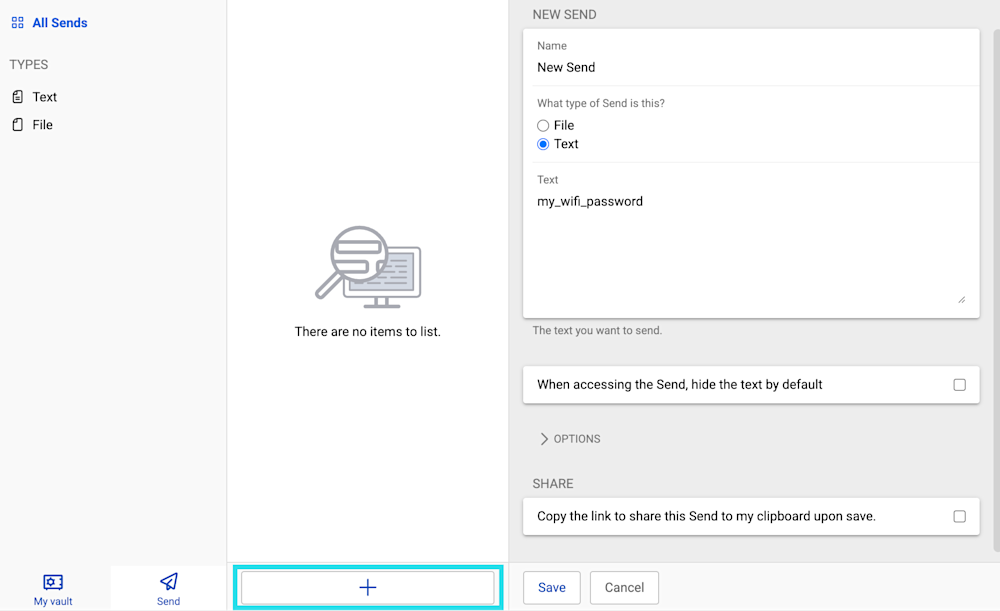Switch to the Send tab

pyautogui.click(x=167, y=590)
